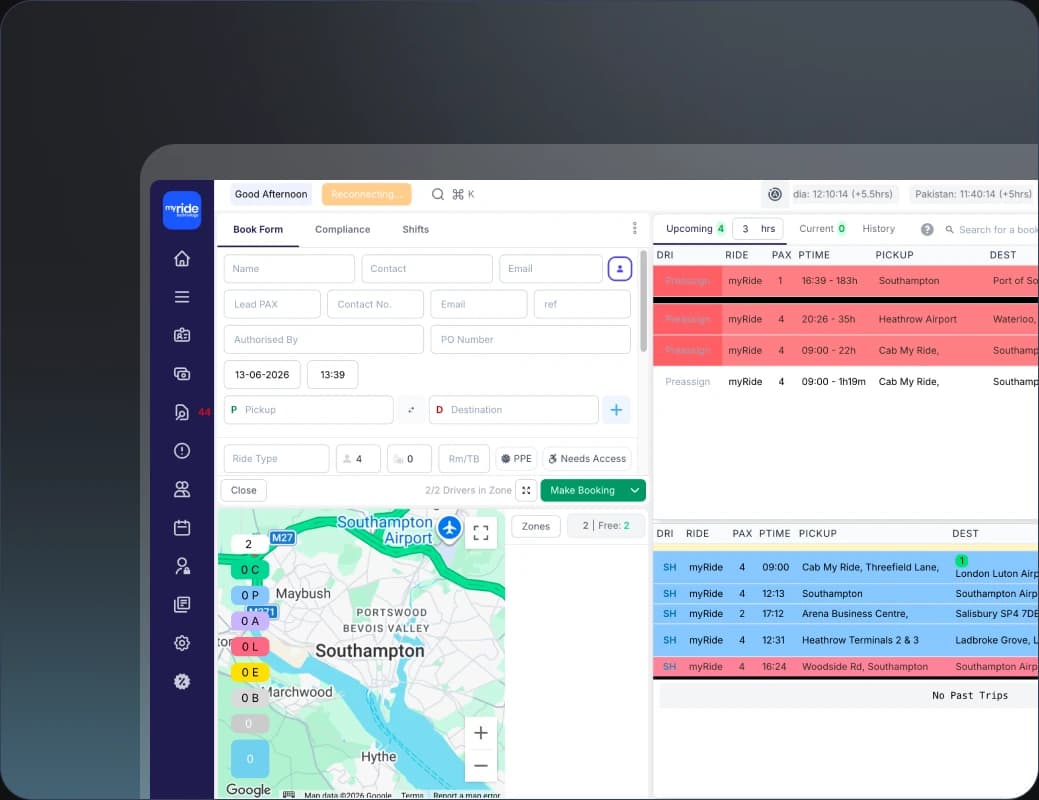Toggle the 0 B status filter on map
Screen dimensions: 1039x800
250,698
